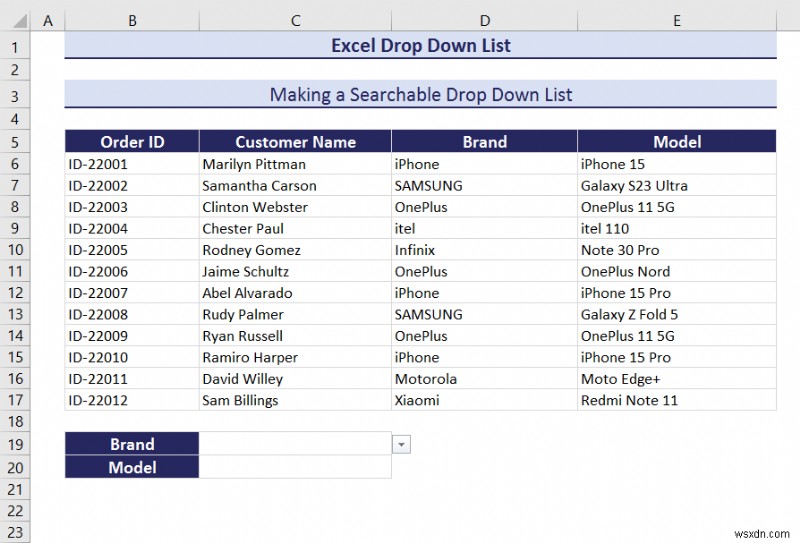This screenshot has height=543, width=800.
Task: Select SAMSUNG brand in Samantha Carson row
Action: coord(485,185)
